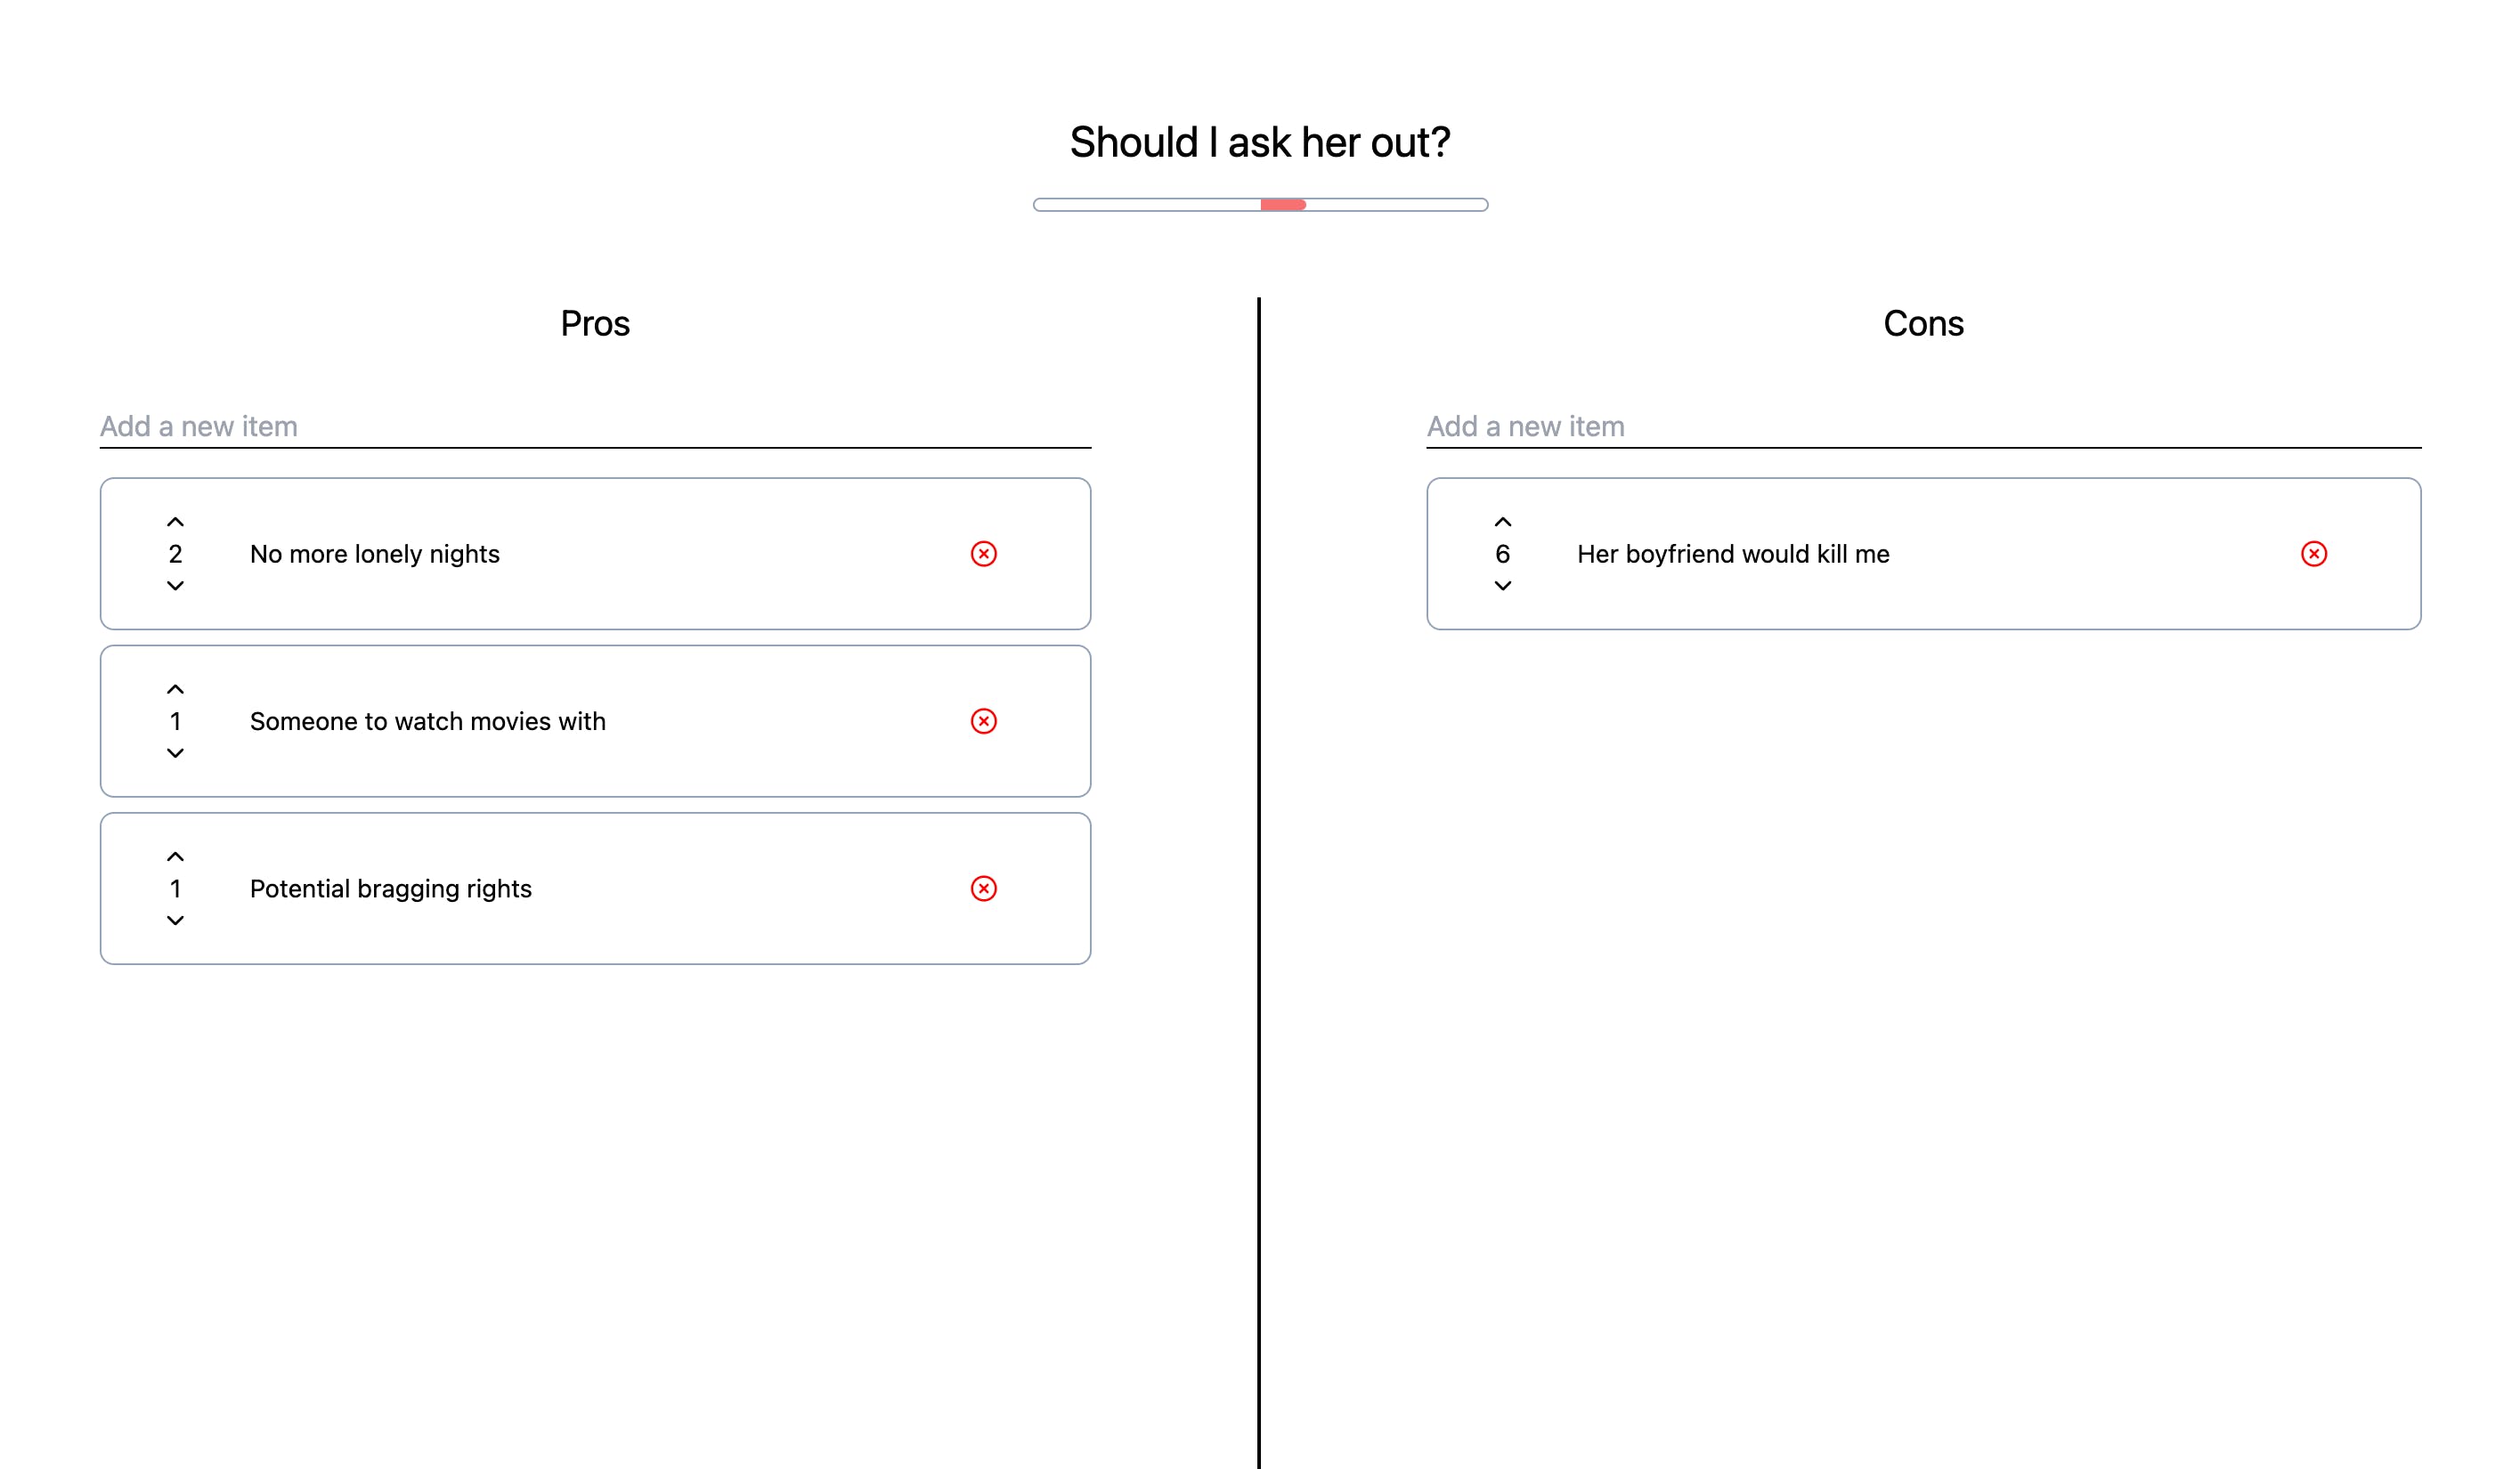Click the title "Should I ask her out?"

[x=1260, y=141]
